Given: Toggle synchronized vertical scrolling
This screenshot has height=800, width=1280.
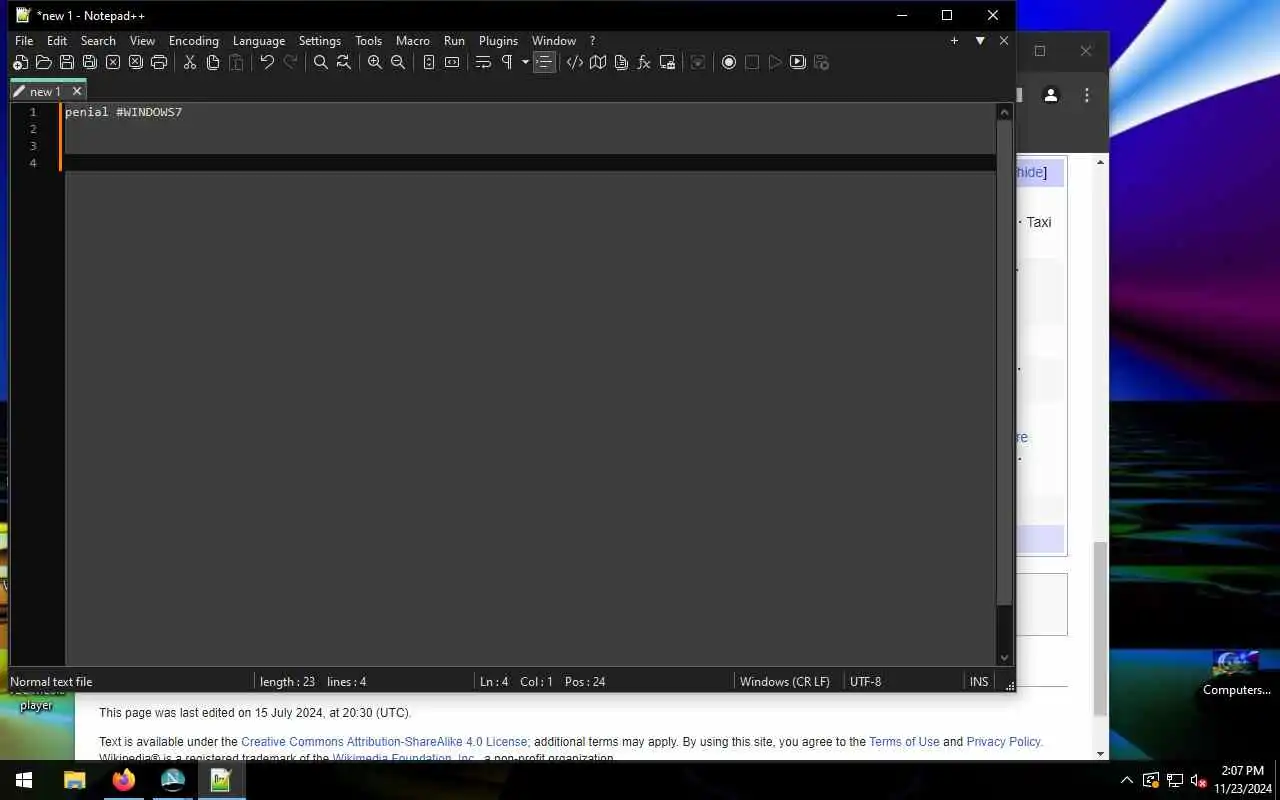Looking at the screenshot, I should (428, 62).
